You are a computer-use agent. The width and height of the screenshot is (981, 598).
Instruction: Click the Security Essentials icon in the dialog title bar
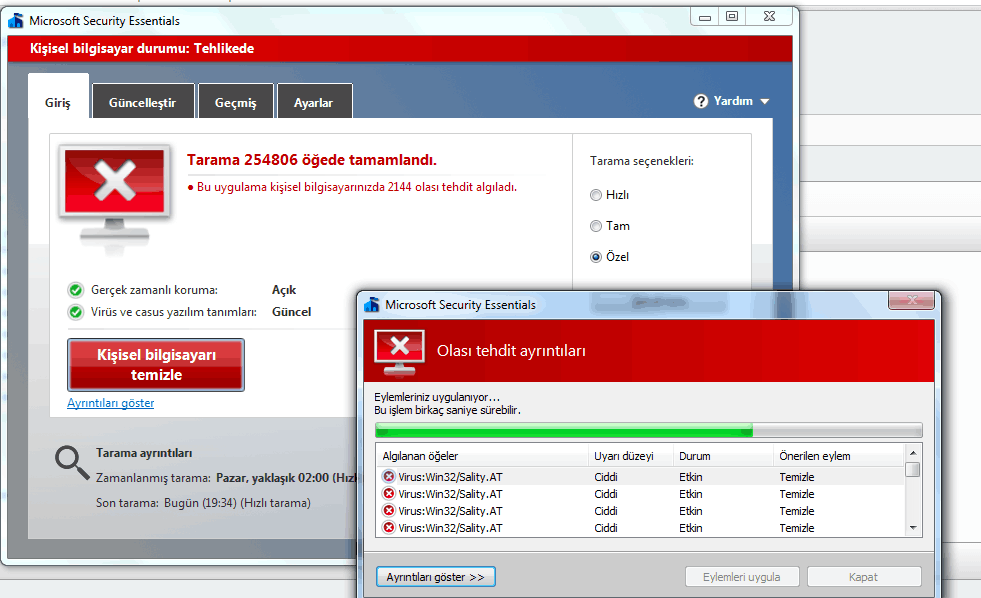tap(372, 305)
